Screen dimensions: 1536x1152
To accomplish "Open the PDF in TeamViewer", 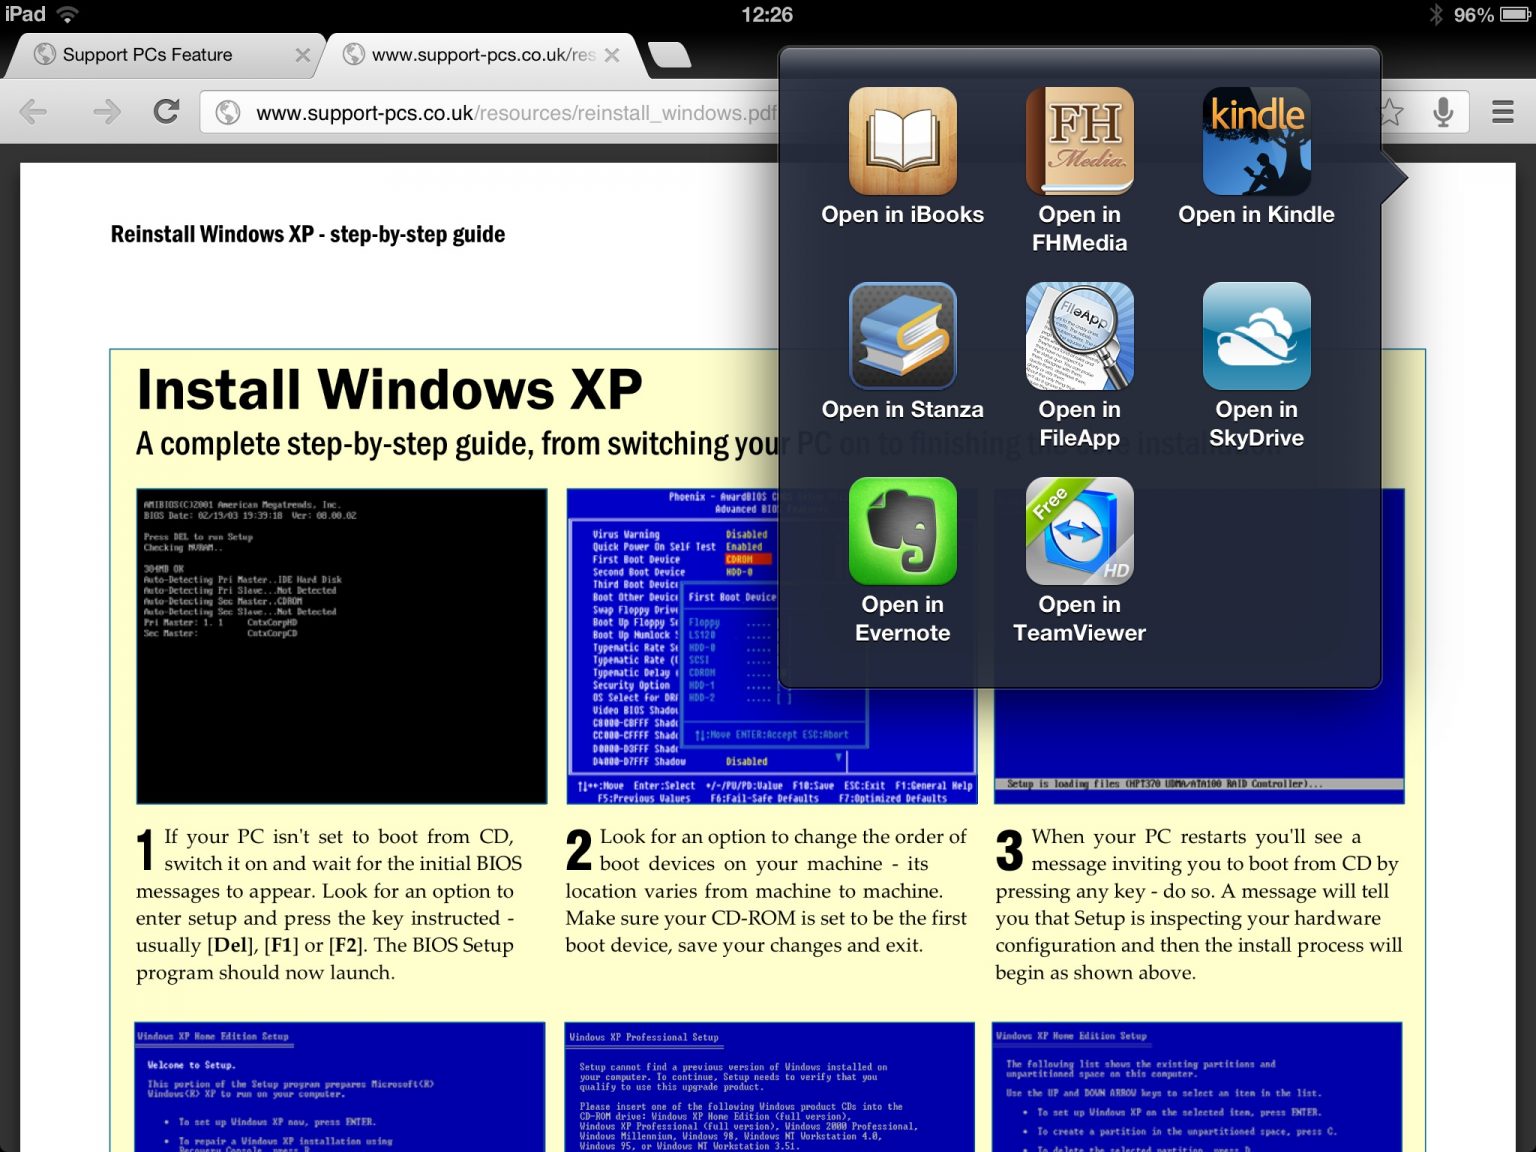I will [x=1079, y=561].
